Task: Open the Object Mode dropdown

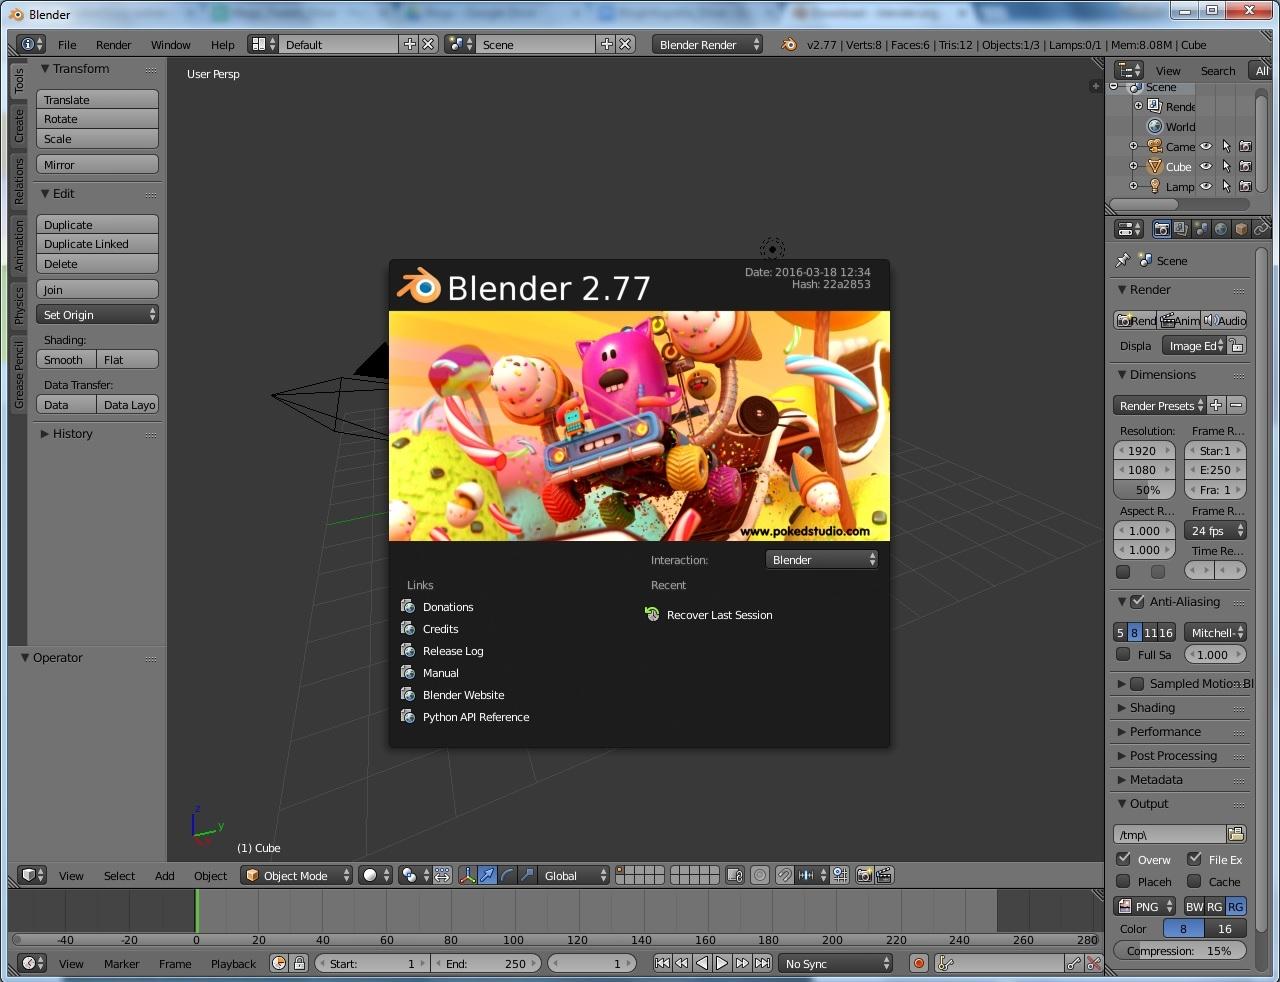Action: click(296, 875)
